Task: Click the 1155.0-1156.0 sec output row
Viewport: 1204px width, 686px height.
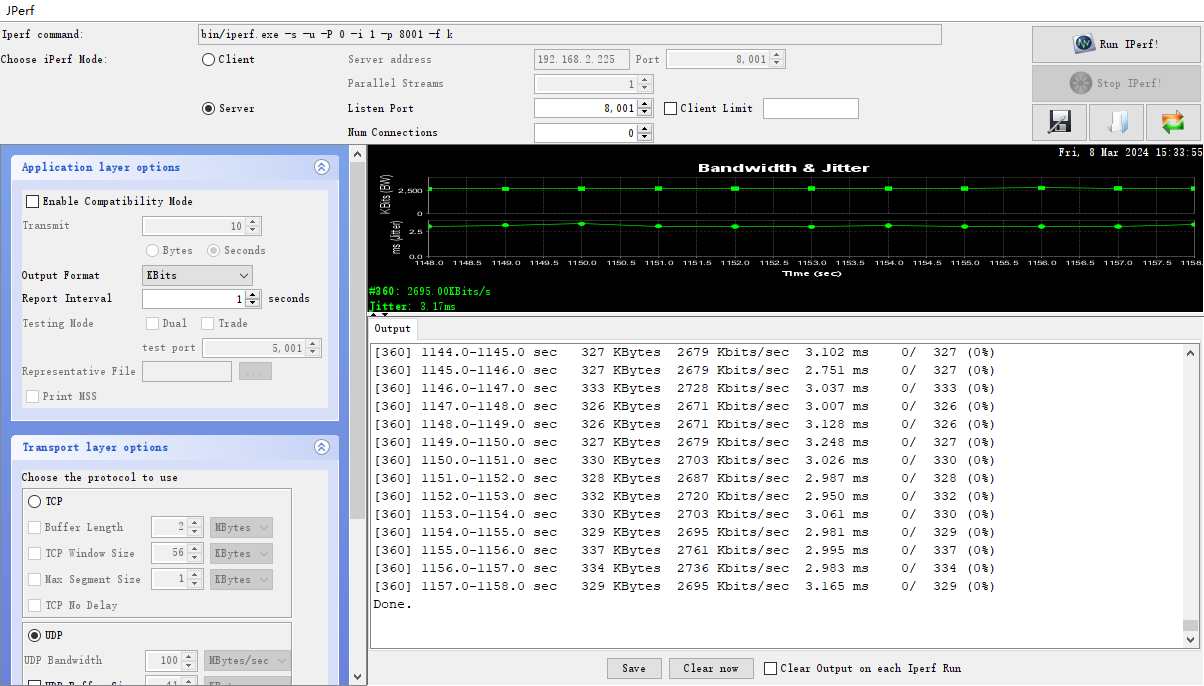Action: [684, 550]
